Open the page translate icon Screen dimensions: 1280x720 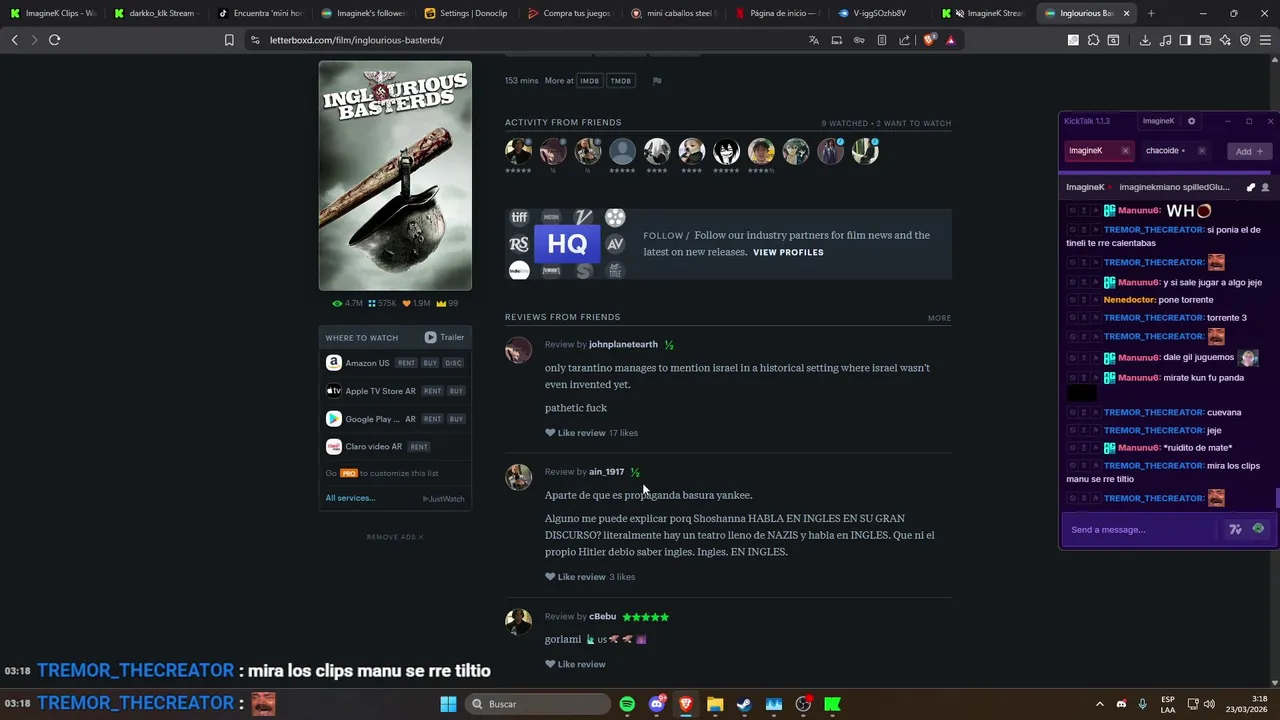point(813,40)
